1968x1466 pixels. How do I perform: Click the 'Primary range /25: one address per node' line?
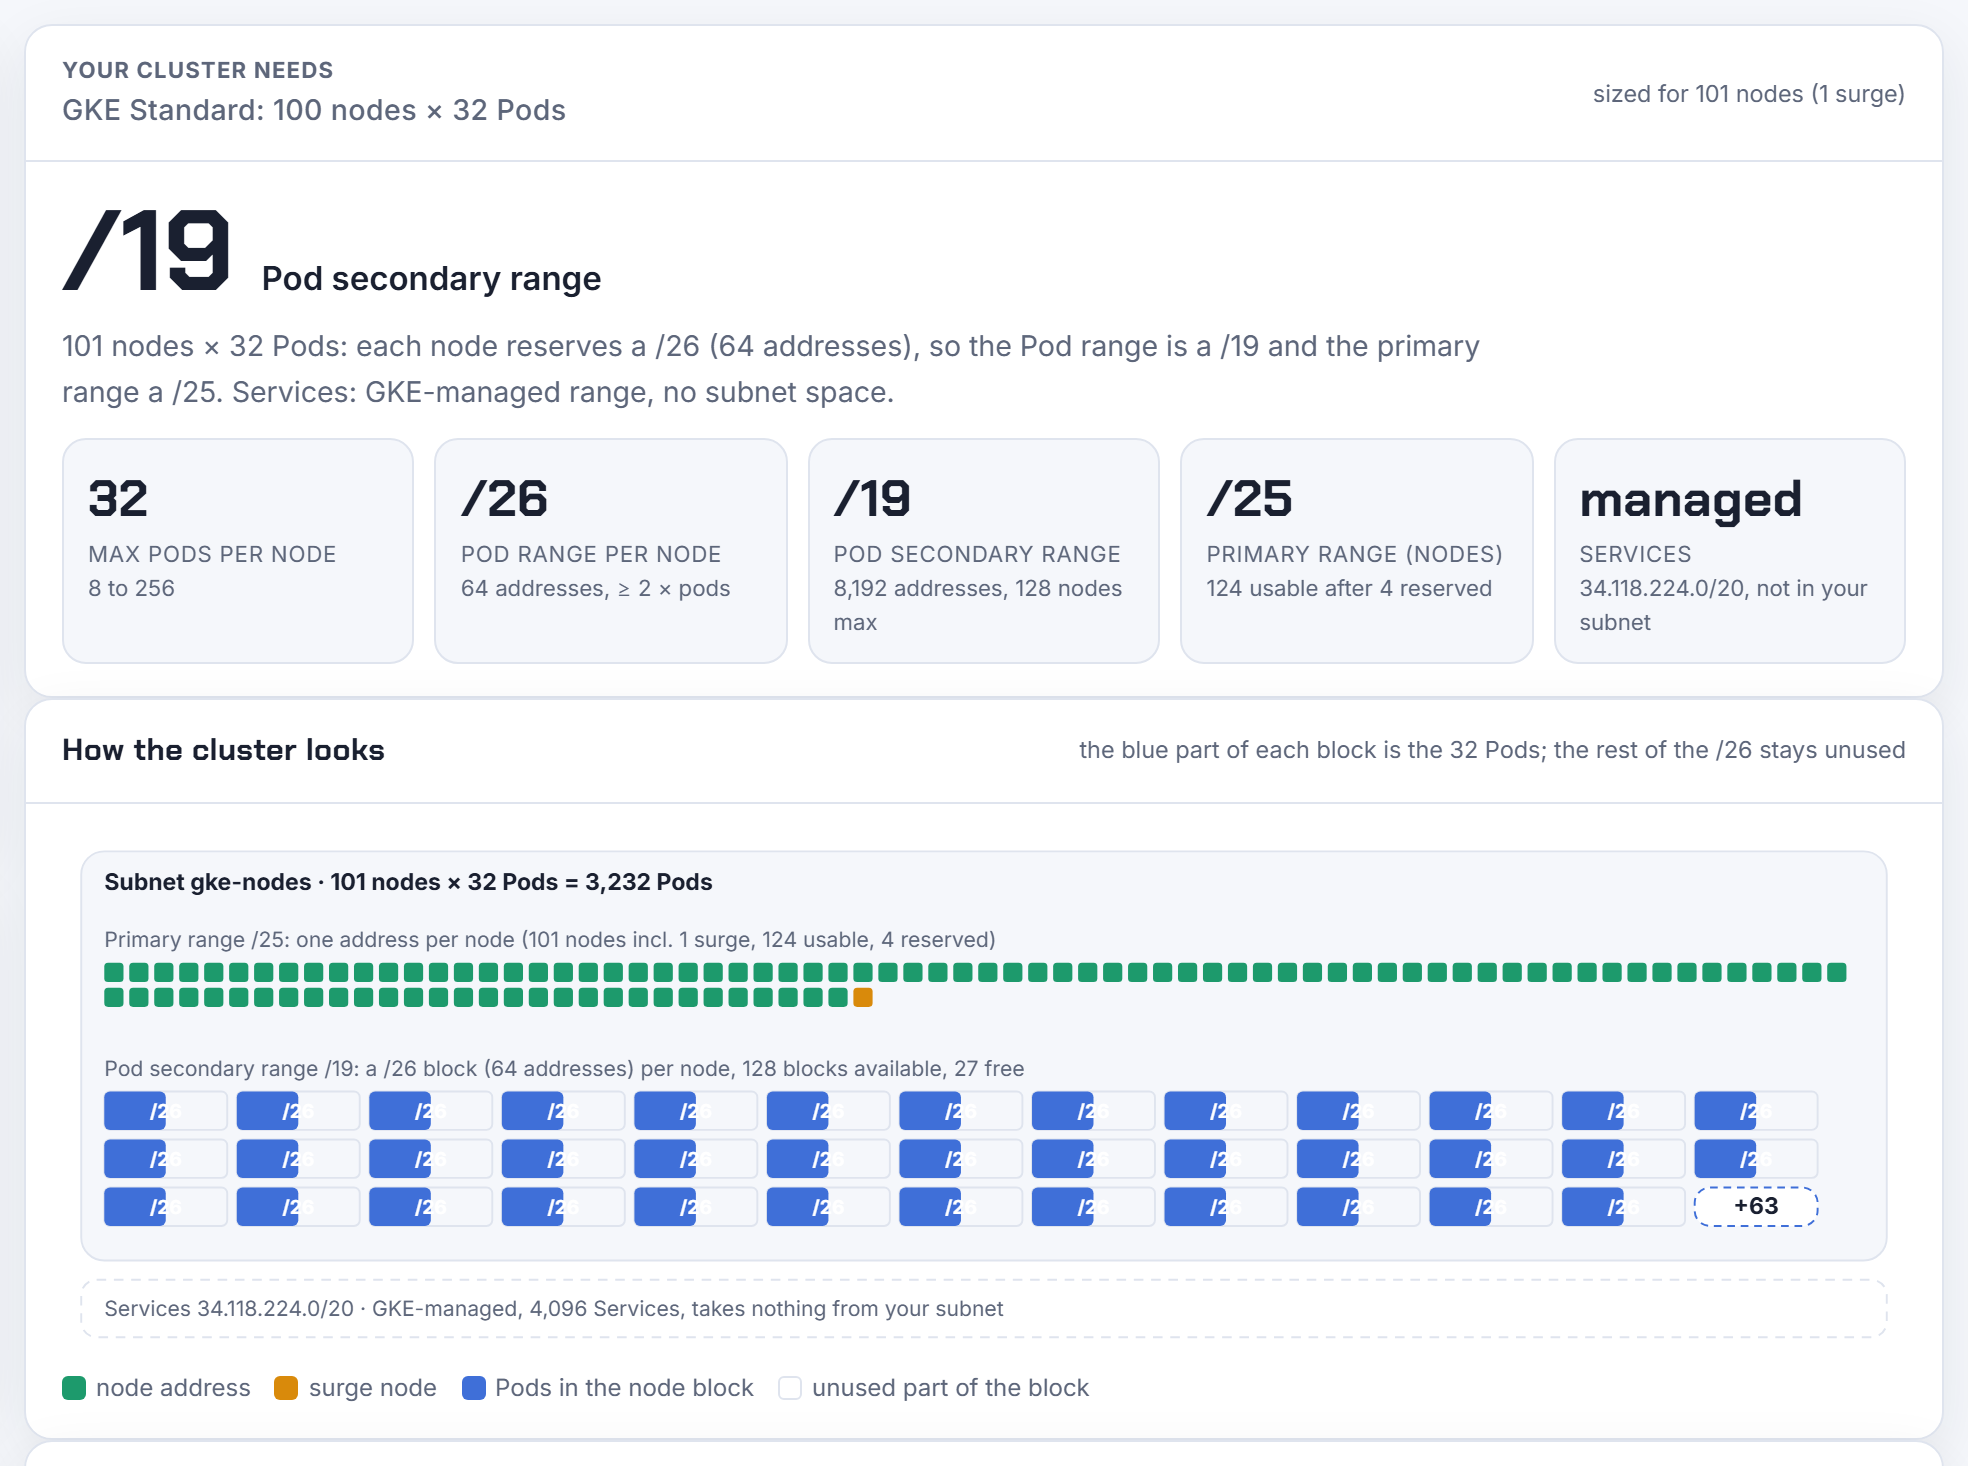click(x=550, y=940)
